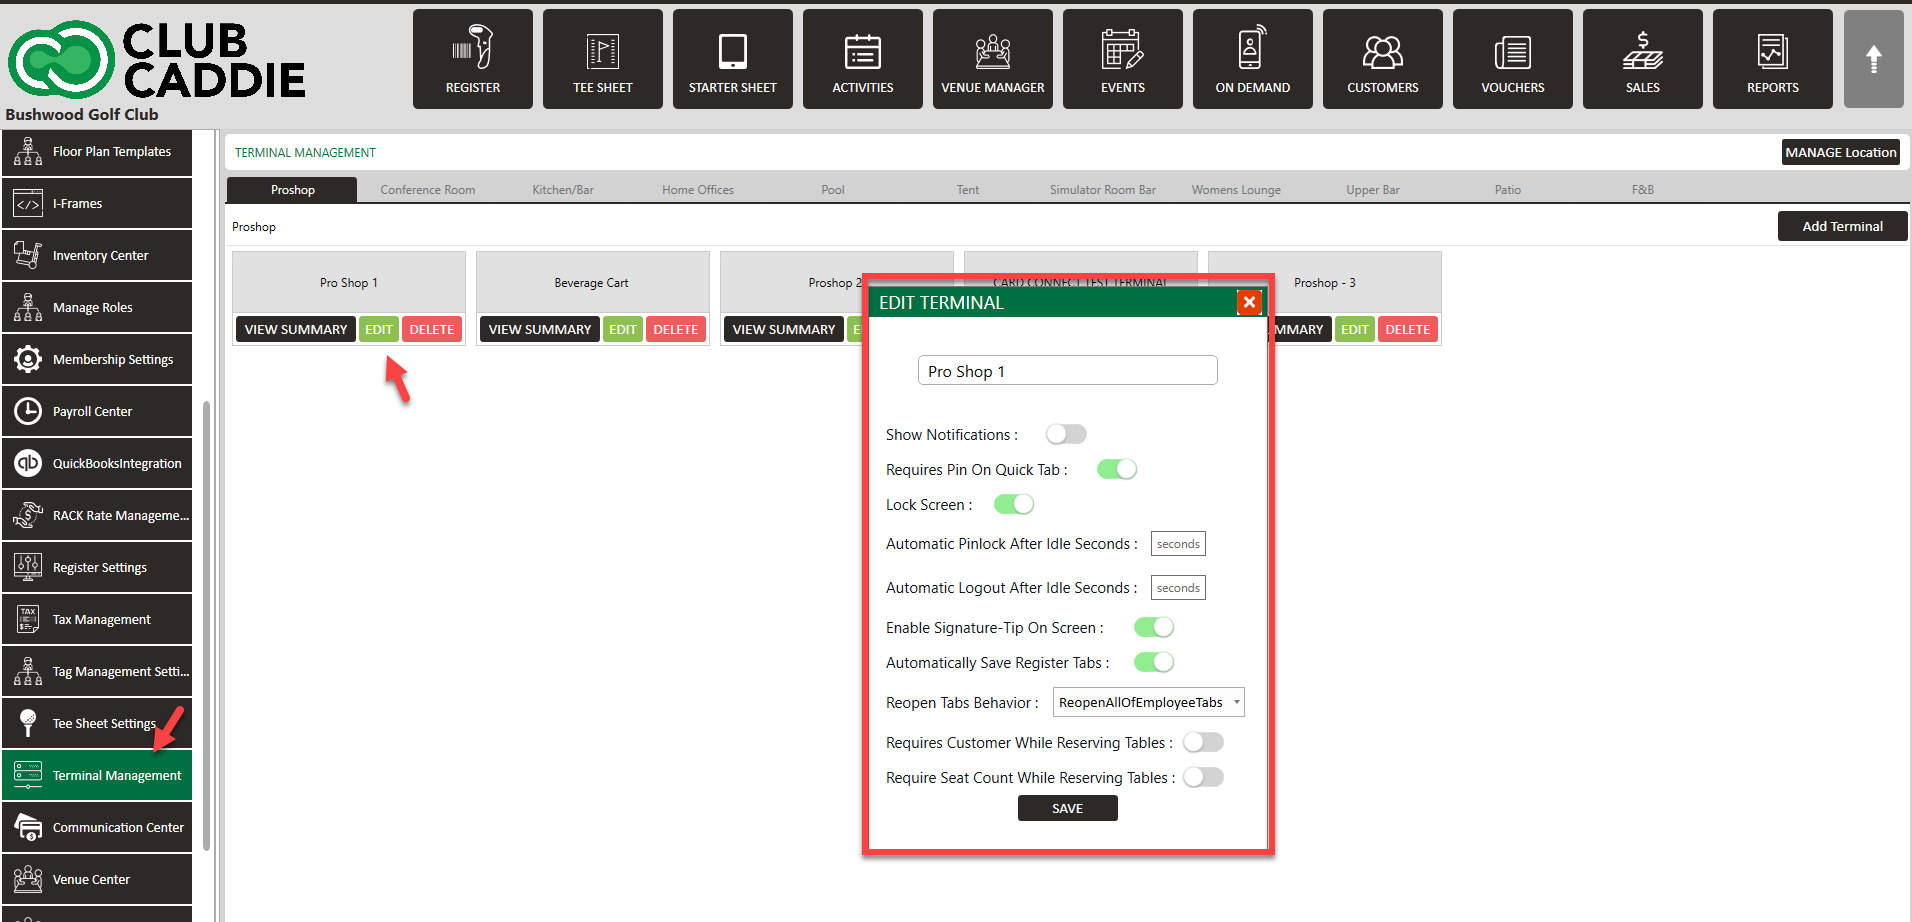Expand the Reopen Tabs Behavior dropdown
This screenshot has width=1912, height=922.
[x=1148, y=703]
